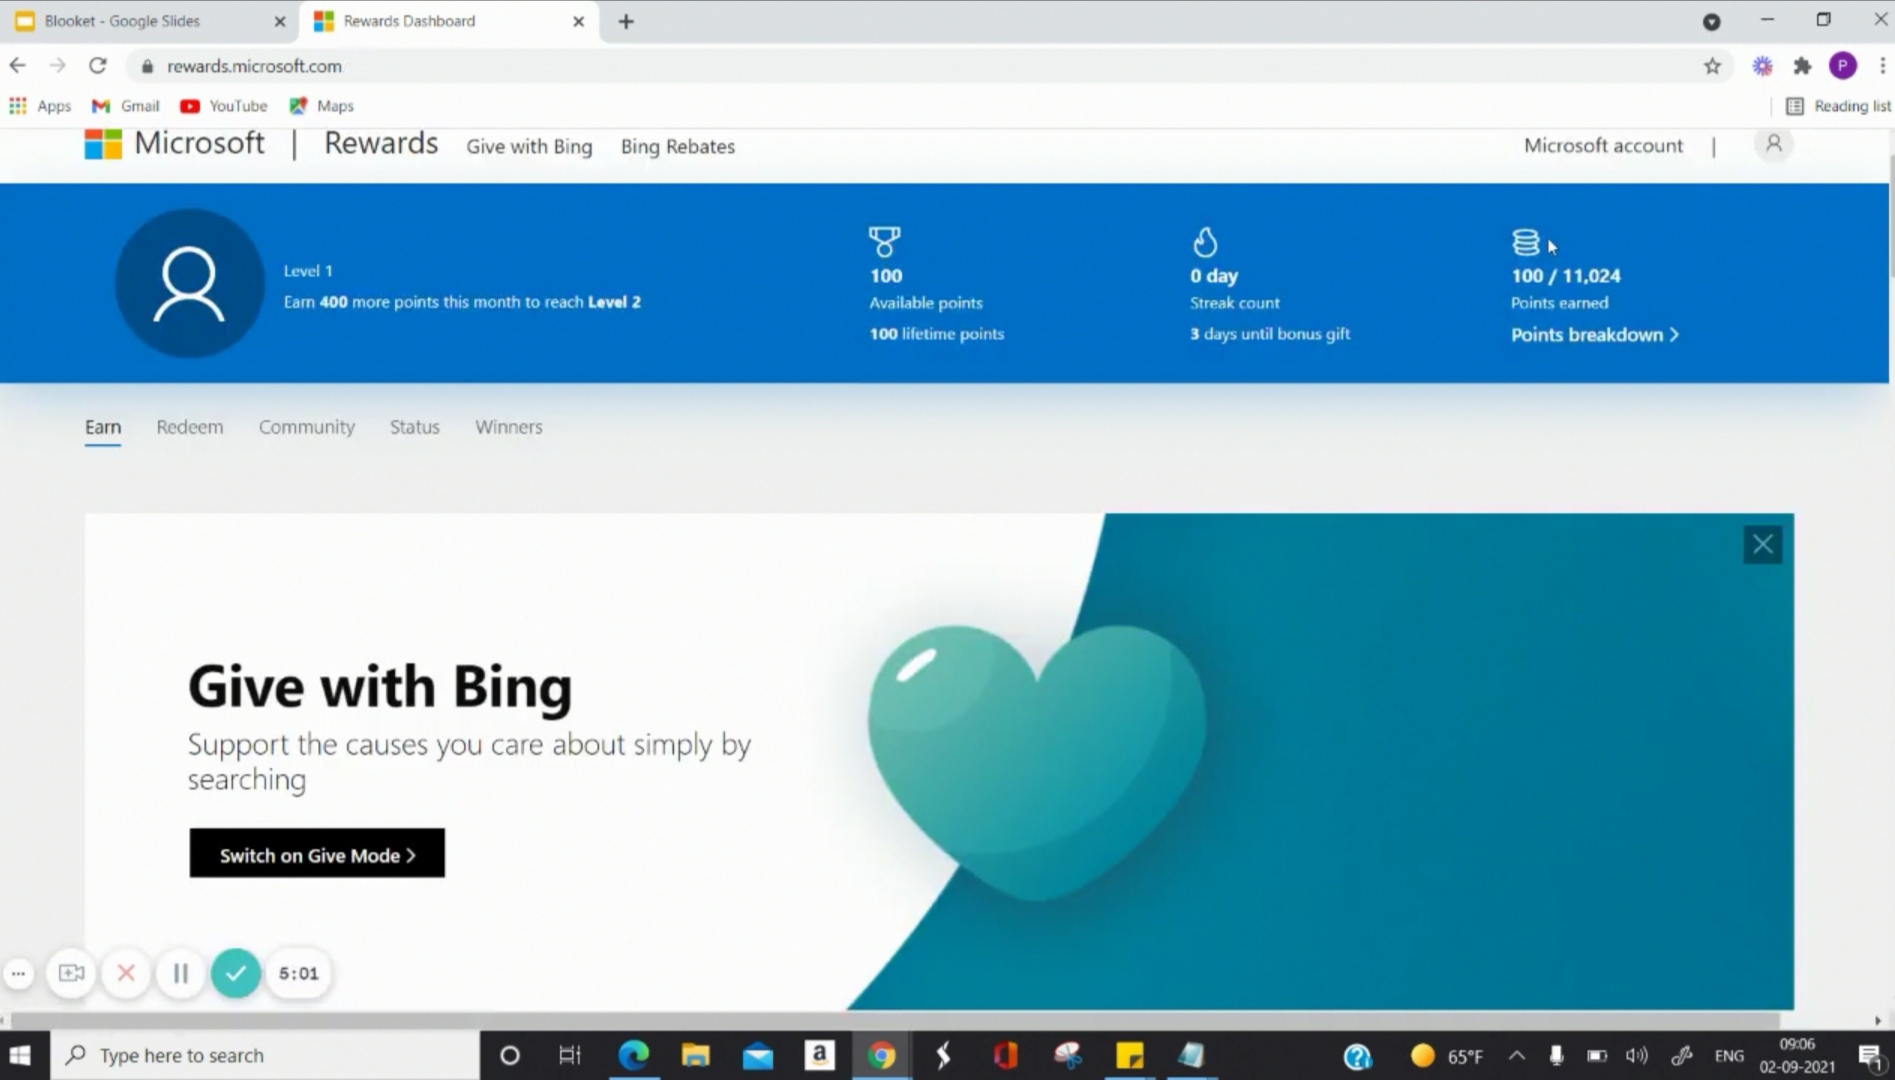The image size is (1895, 1080).
Task: Click the Points earned coins icon
Action: coord(1525,242)
